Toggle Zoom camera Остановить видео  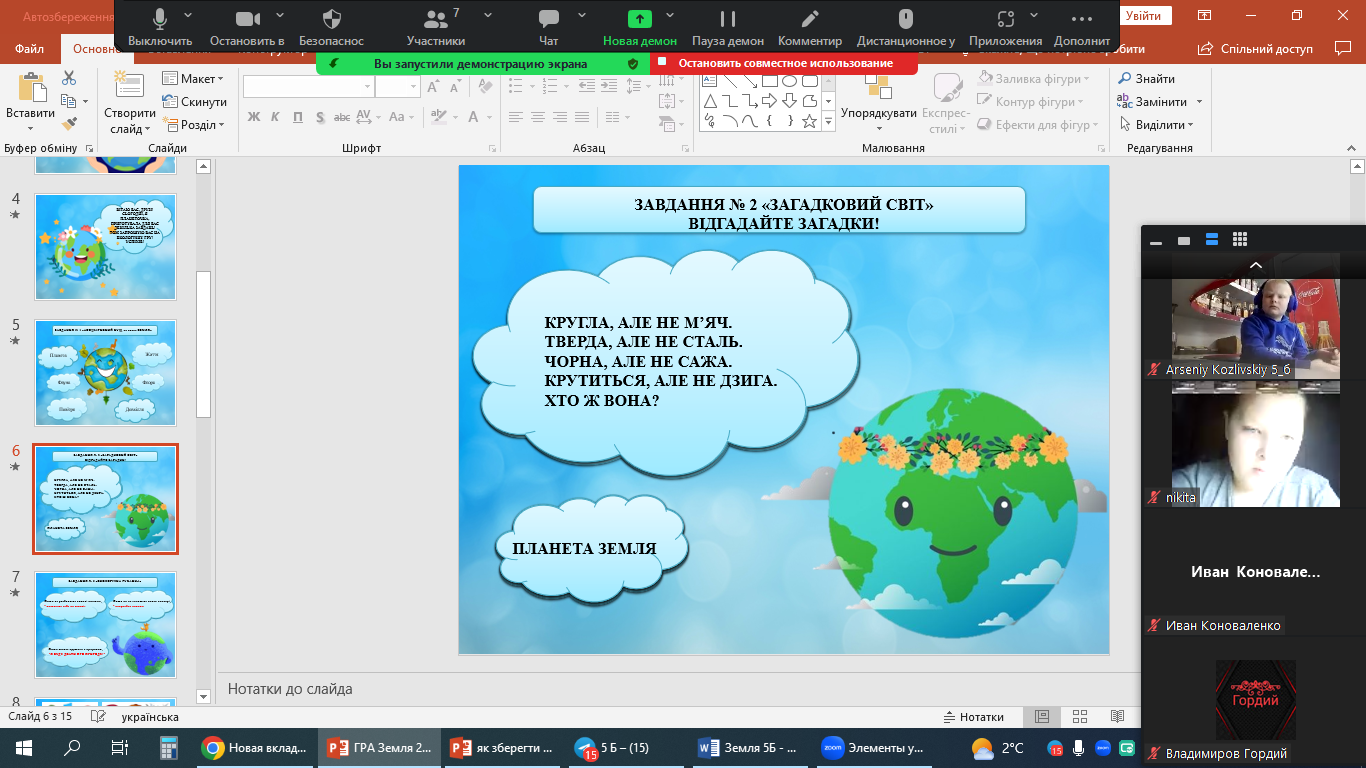click(247, 27)
